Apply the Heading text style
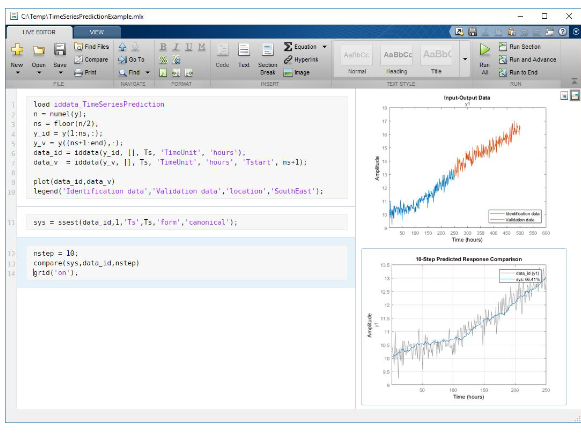581x434 pixels. 397,59
